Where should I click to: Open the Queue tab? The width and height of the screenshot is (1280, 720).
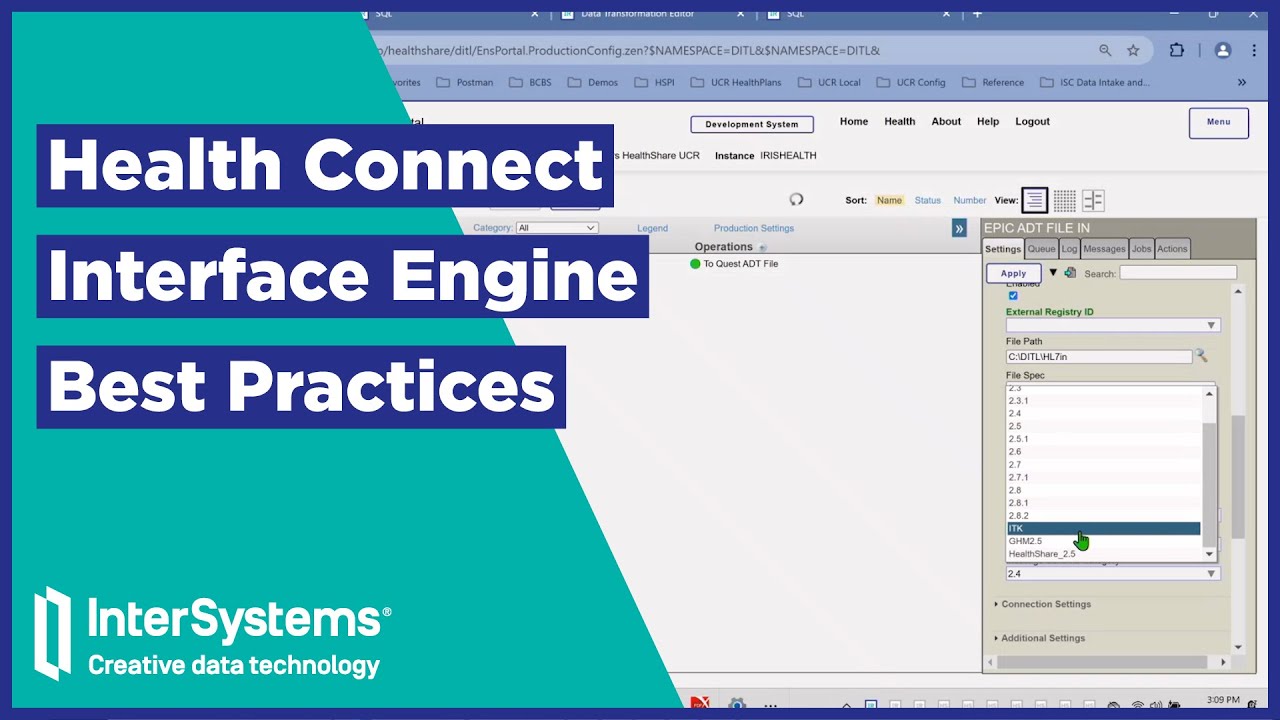(x=1041, y=249)
